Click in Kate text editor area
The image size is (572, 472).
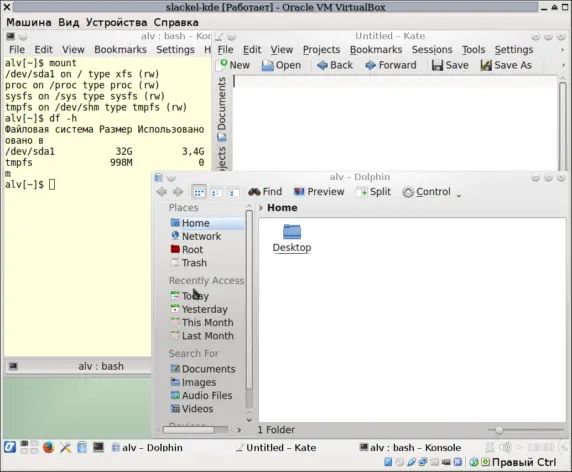(x=395, y=123)
